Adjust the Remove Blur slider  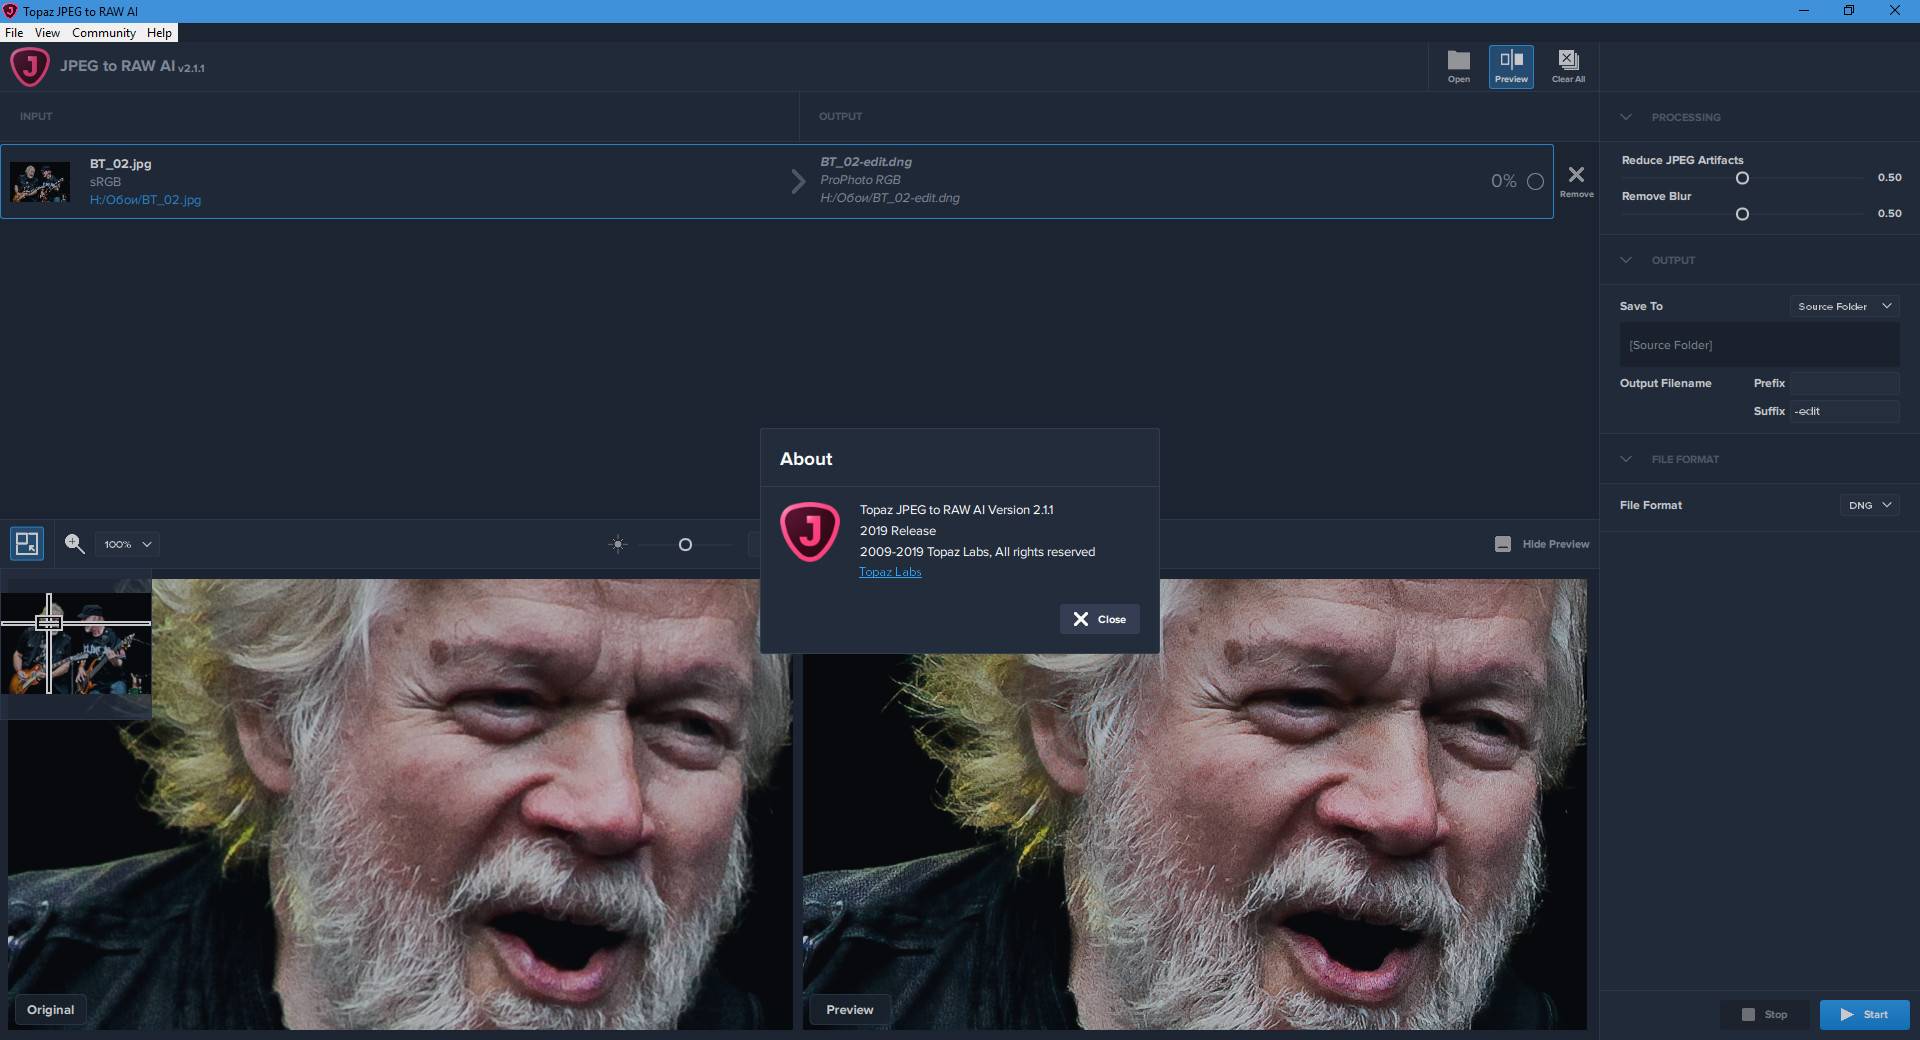pyautogui.click(x=1742, y=214)
